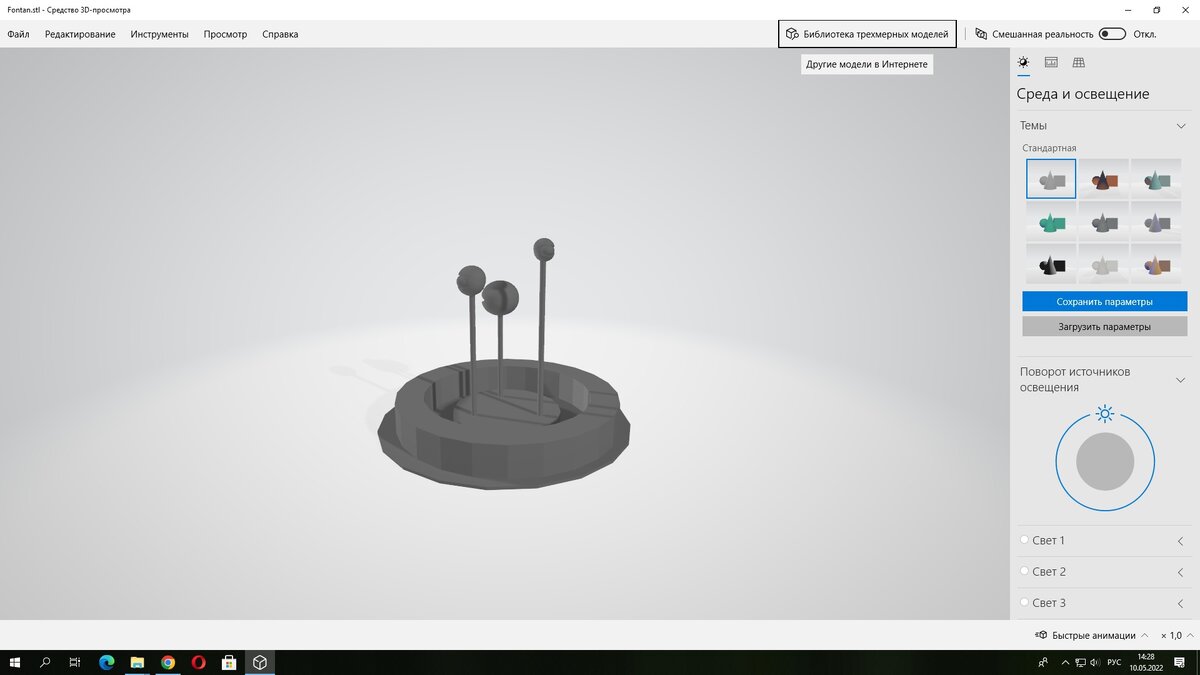Open the Windows Start menu
Screen dimensions: 1200x675
(x=15, y=662)
